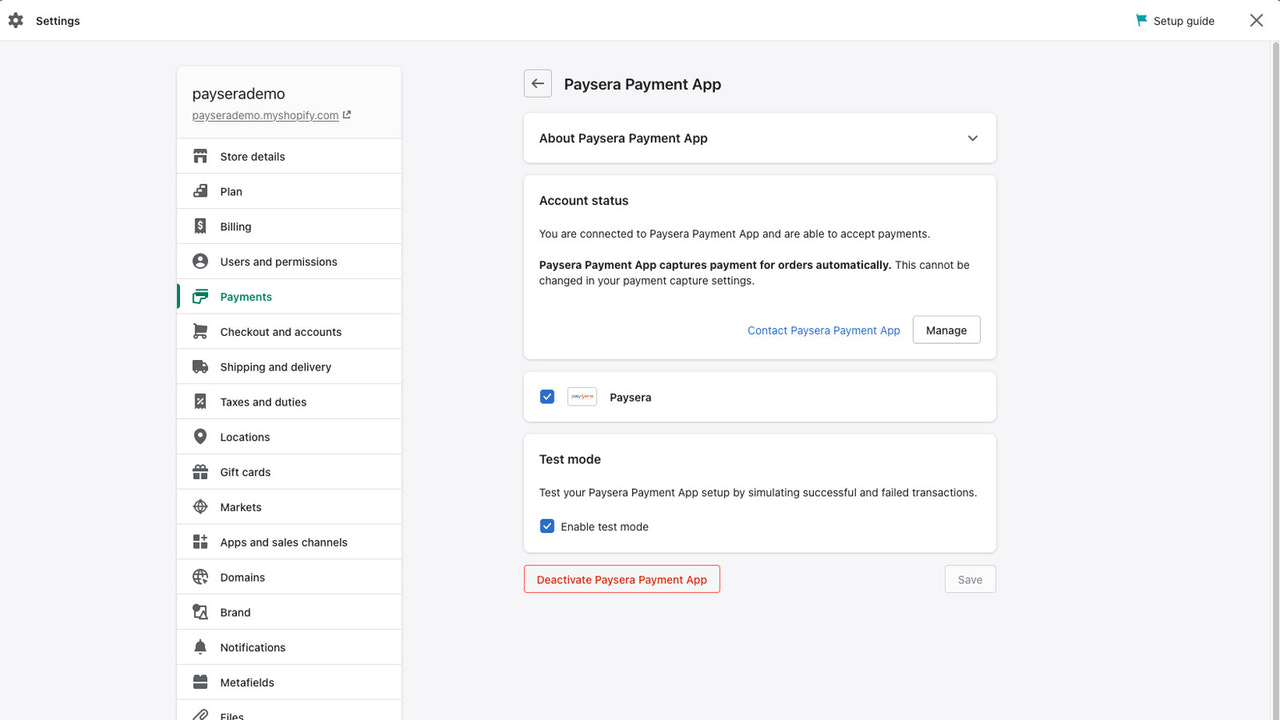This screenshot has height=720, width=1280.
Task: Go to Taxes and duties
Action: (289, 401)
